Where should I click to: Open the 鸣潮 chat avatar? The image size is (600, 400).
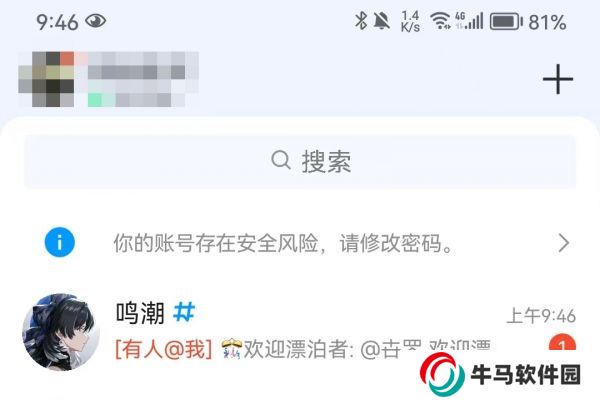(x=61, y=332)
